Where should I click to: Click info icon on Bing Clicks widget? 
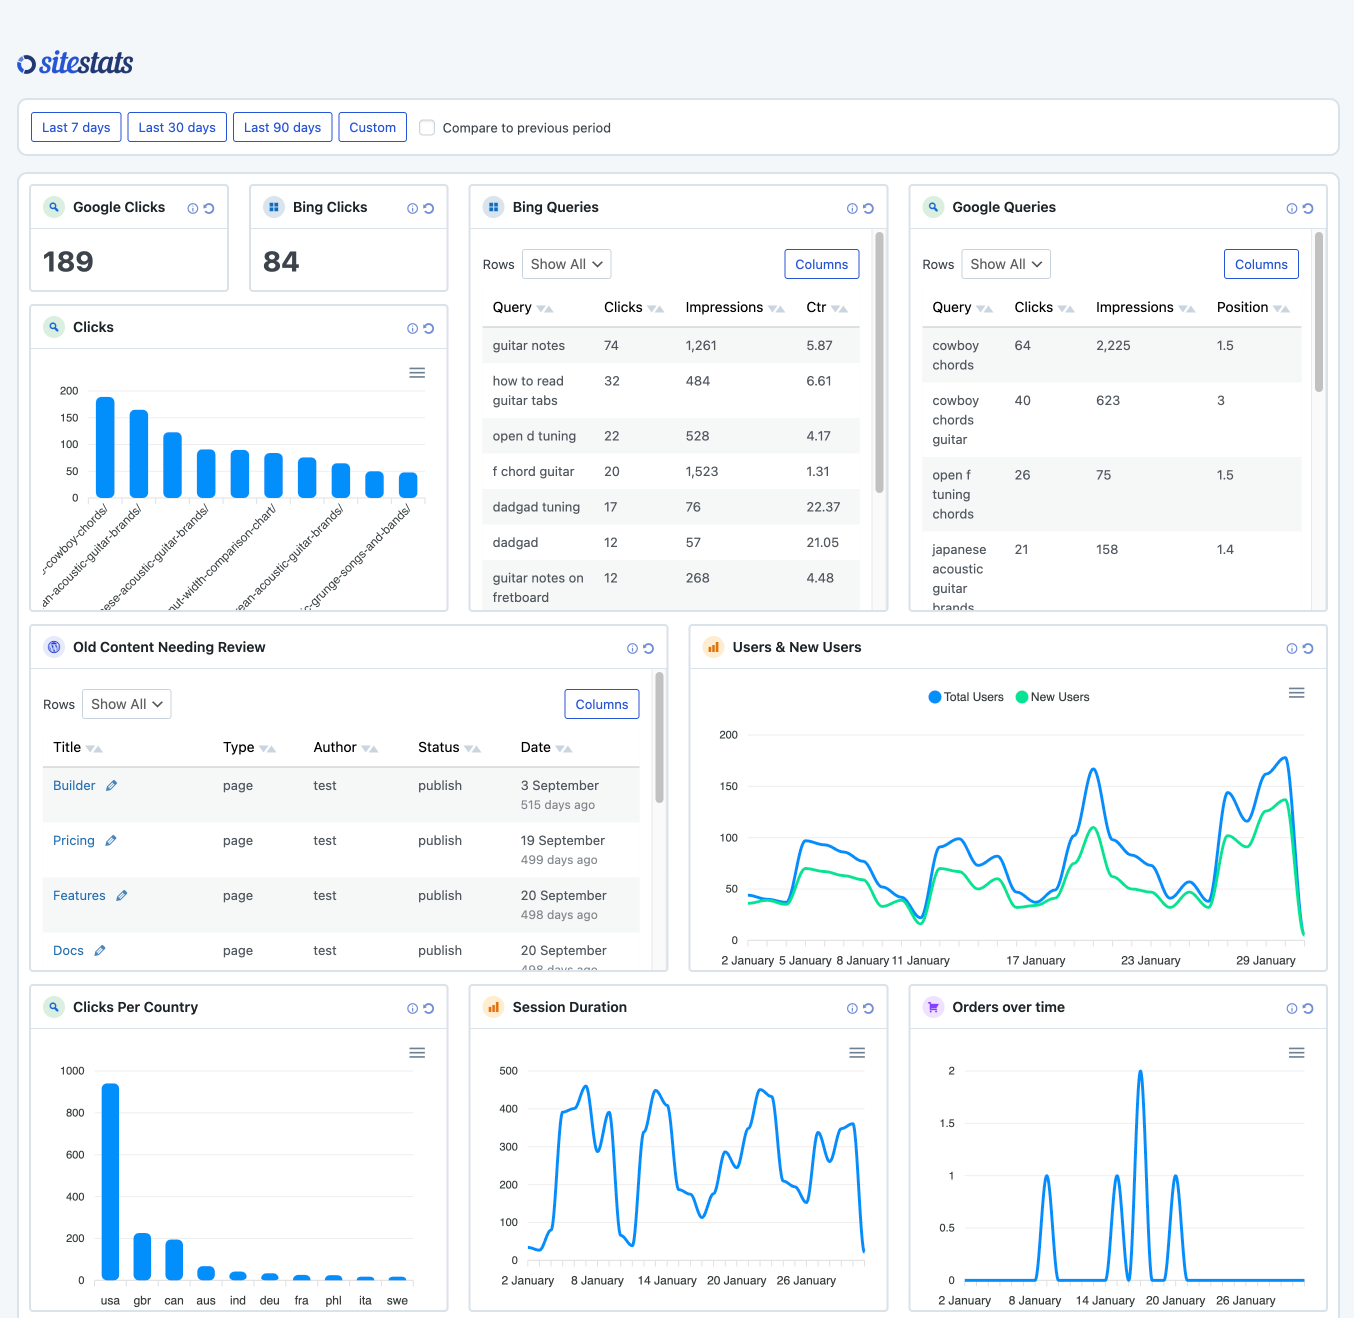[x=412, y=209]
